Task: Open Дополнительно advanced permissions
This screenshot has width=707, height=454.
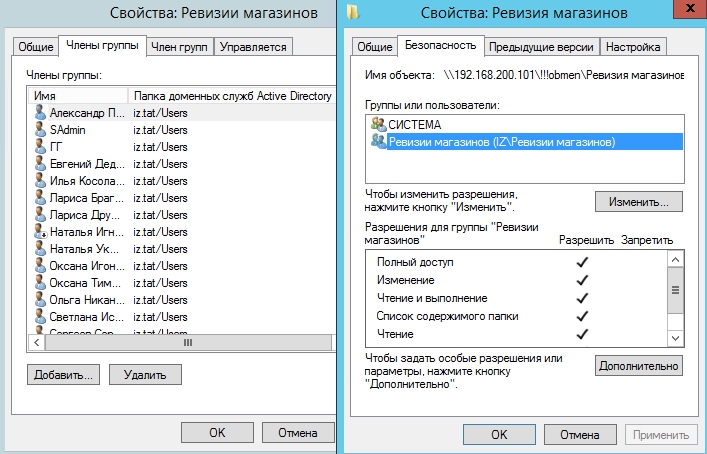Action: pos(638,366)
